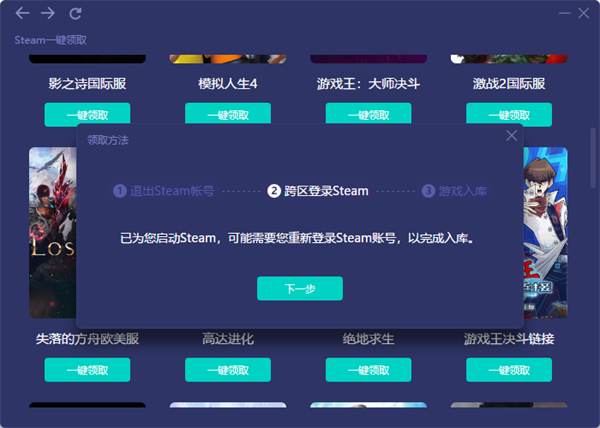Claim 高达进化 with 一键领取

(228, 370)
